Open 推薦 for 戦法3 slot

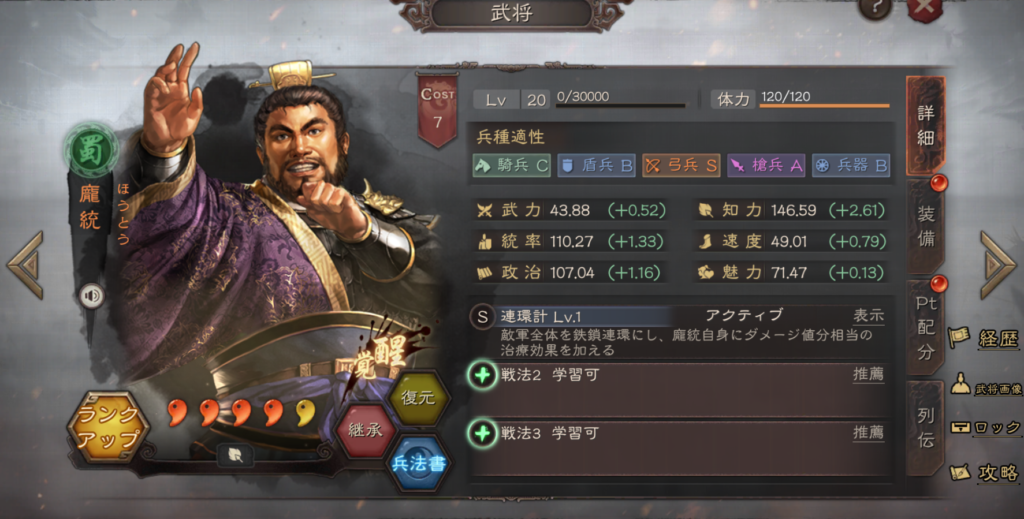868,432
